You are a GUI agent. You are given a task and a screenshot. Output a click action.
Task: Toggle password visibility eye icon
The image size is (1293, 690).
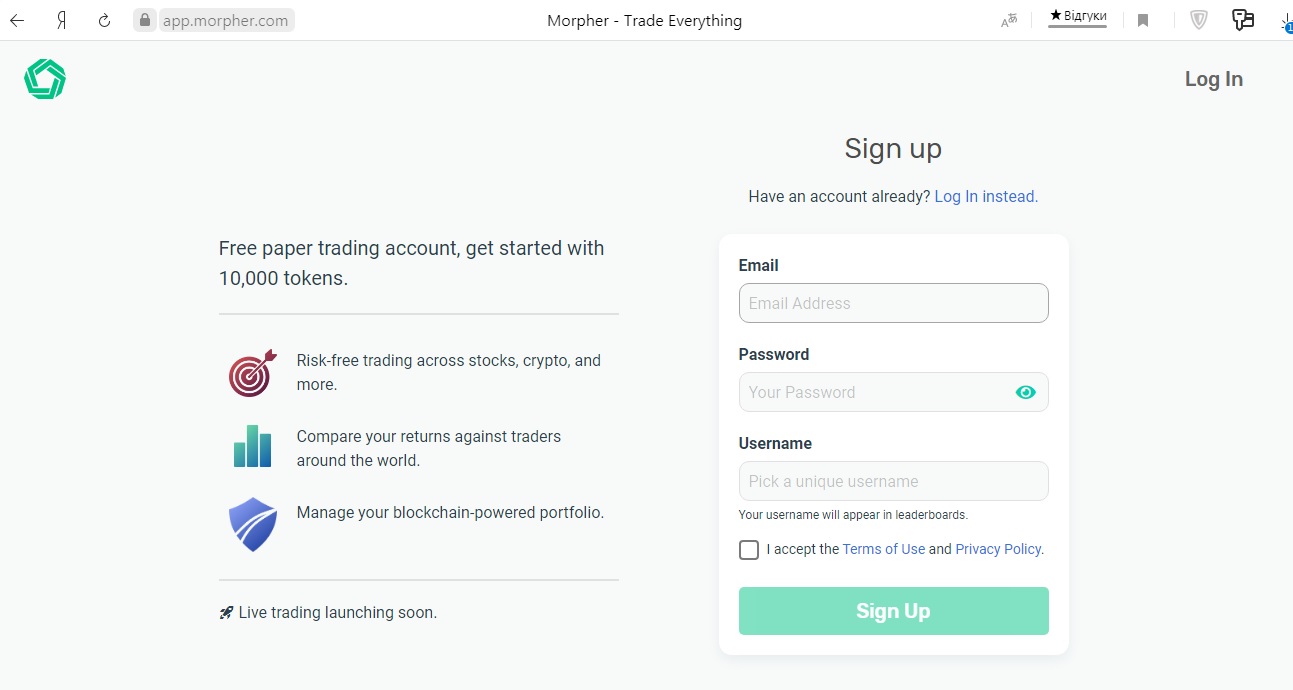(x=1025, y=392)
